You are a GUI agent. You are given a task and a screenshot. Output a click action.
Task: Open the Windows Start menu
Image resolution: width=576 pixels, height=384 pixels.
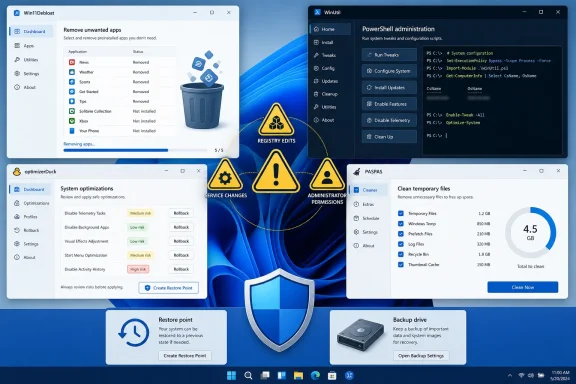231,376
